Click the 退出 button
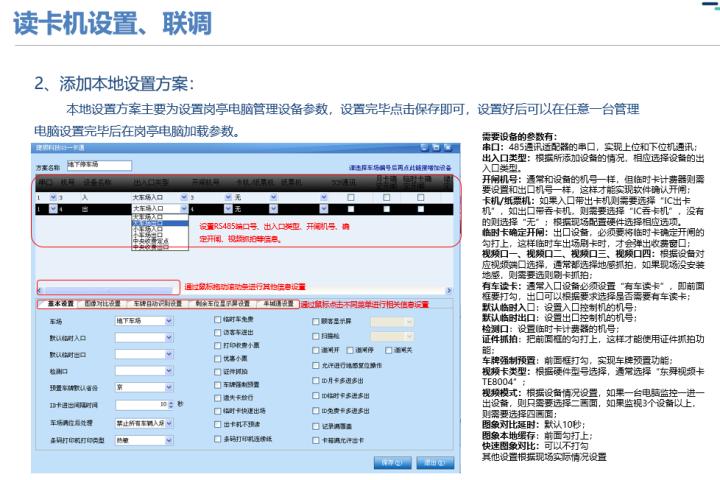720x480 pixels. pyautogui.click(x=435, y=463)
